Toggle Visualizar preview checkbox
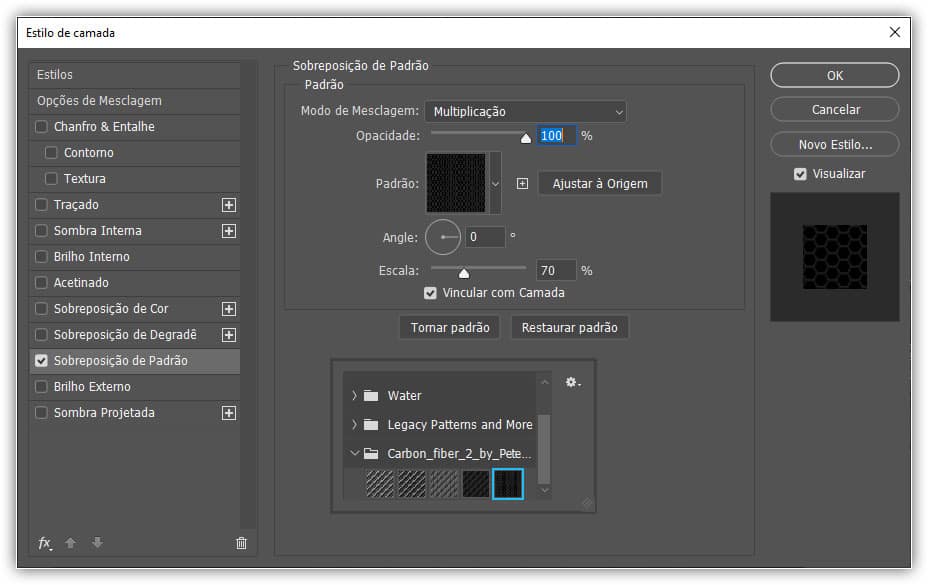 800,174
